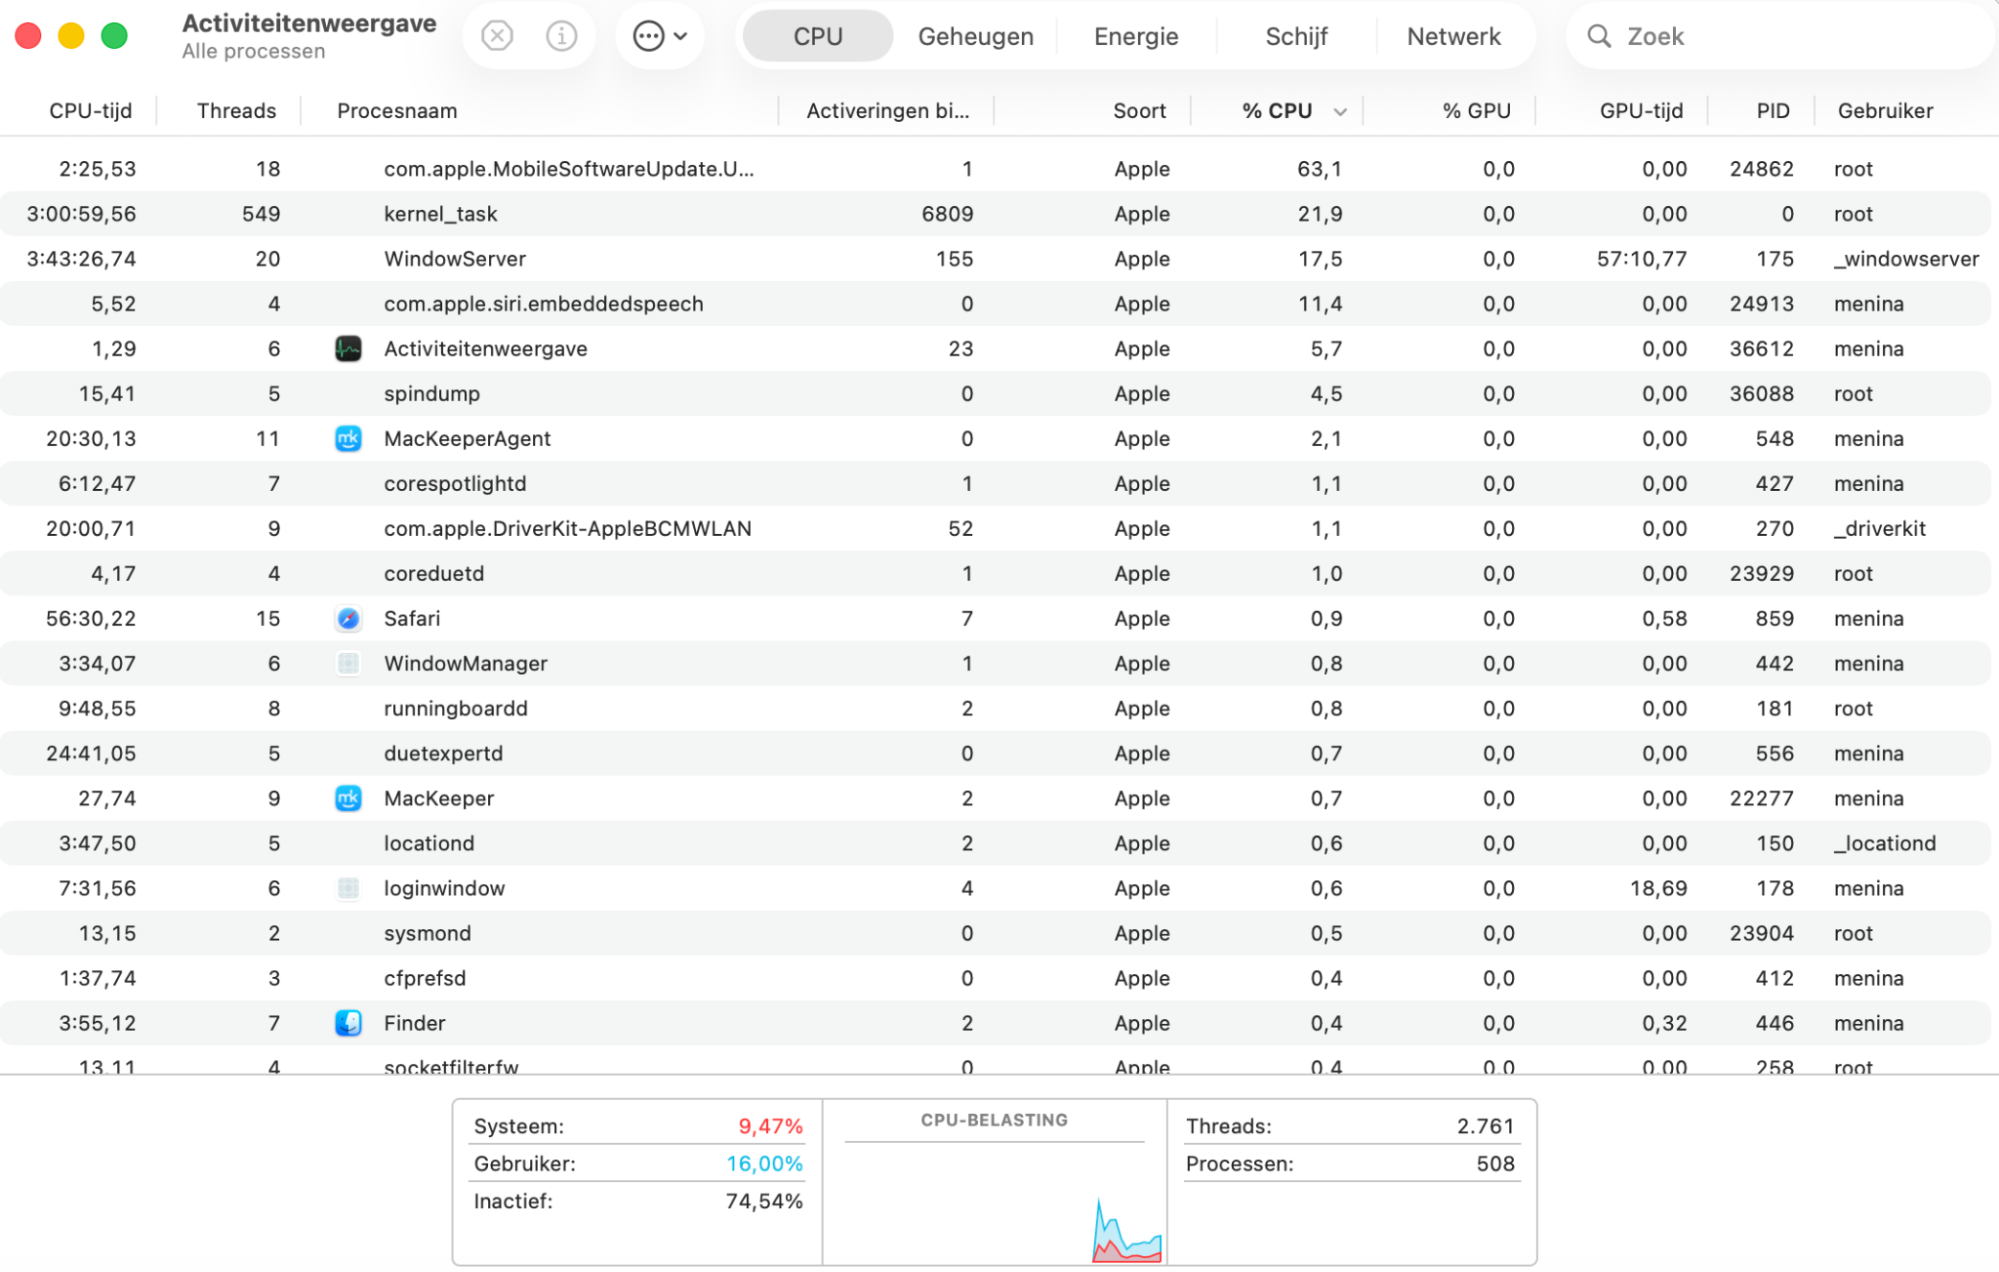The width and height of the screenshot is (1999, 1272).
Task: Select the coreduetd process row
Action: coord(995,574)
